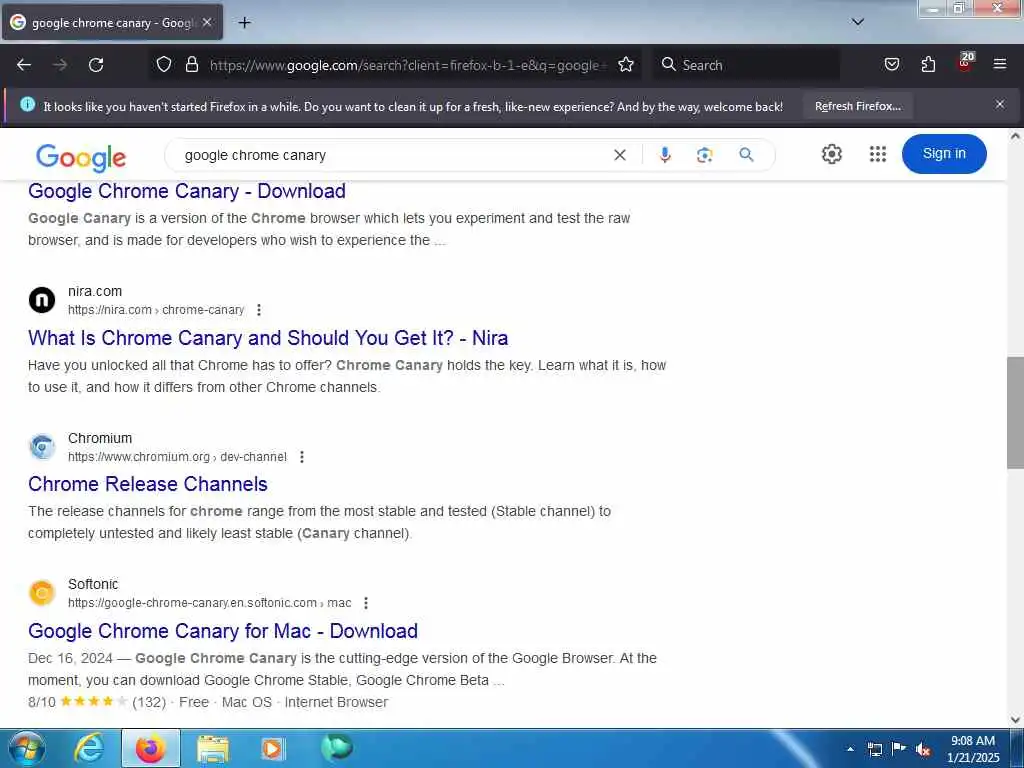This screenshot has height=768, width=1024.
Task: Go to the Google logo homepage
Action: click(x=81, y=157)
